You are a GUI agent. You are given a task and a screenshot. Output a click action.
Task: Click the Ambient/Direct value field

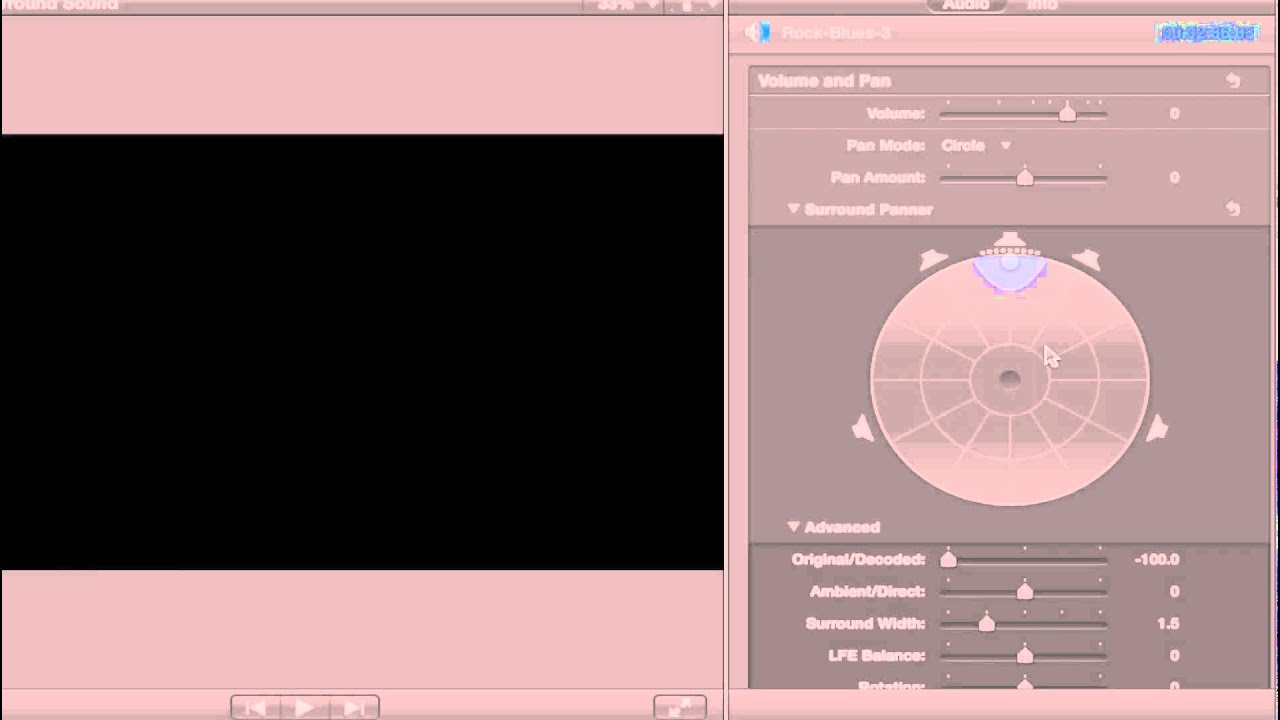pyautogui.click(x=1174, y=591)
